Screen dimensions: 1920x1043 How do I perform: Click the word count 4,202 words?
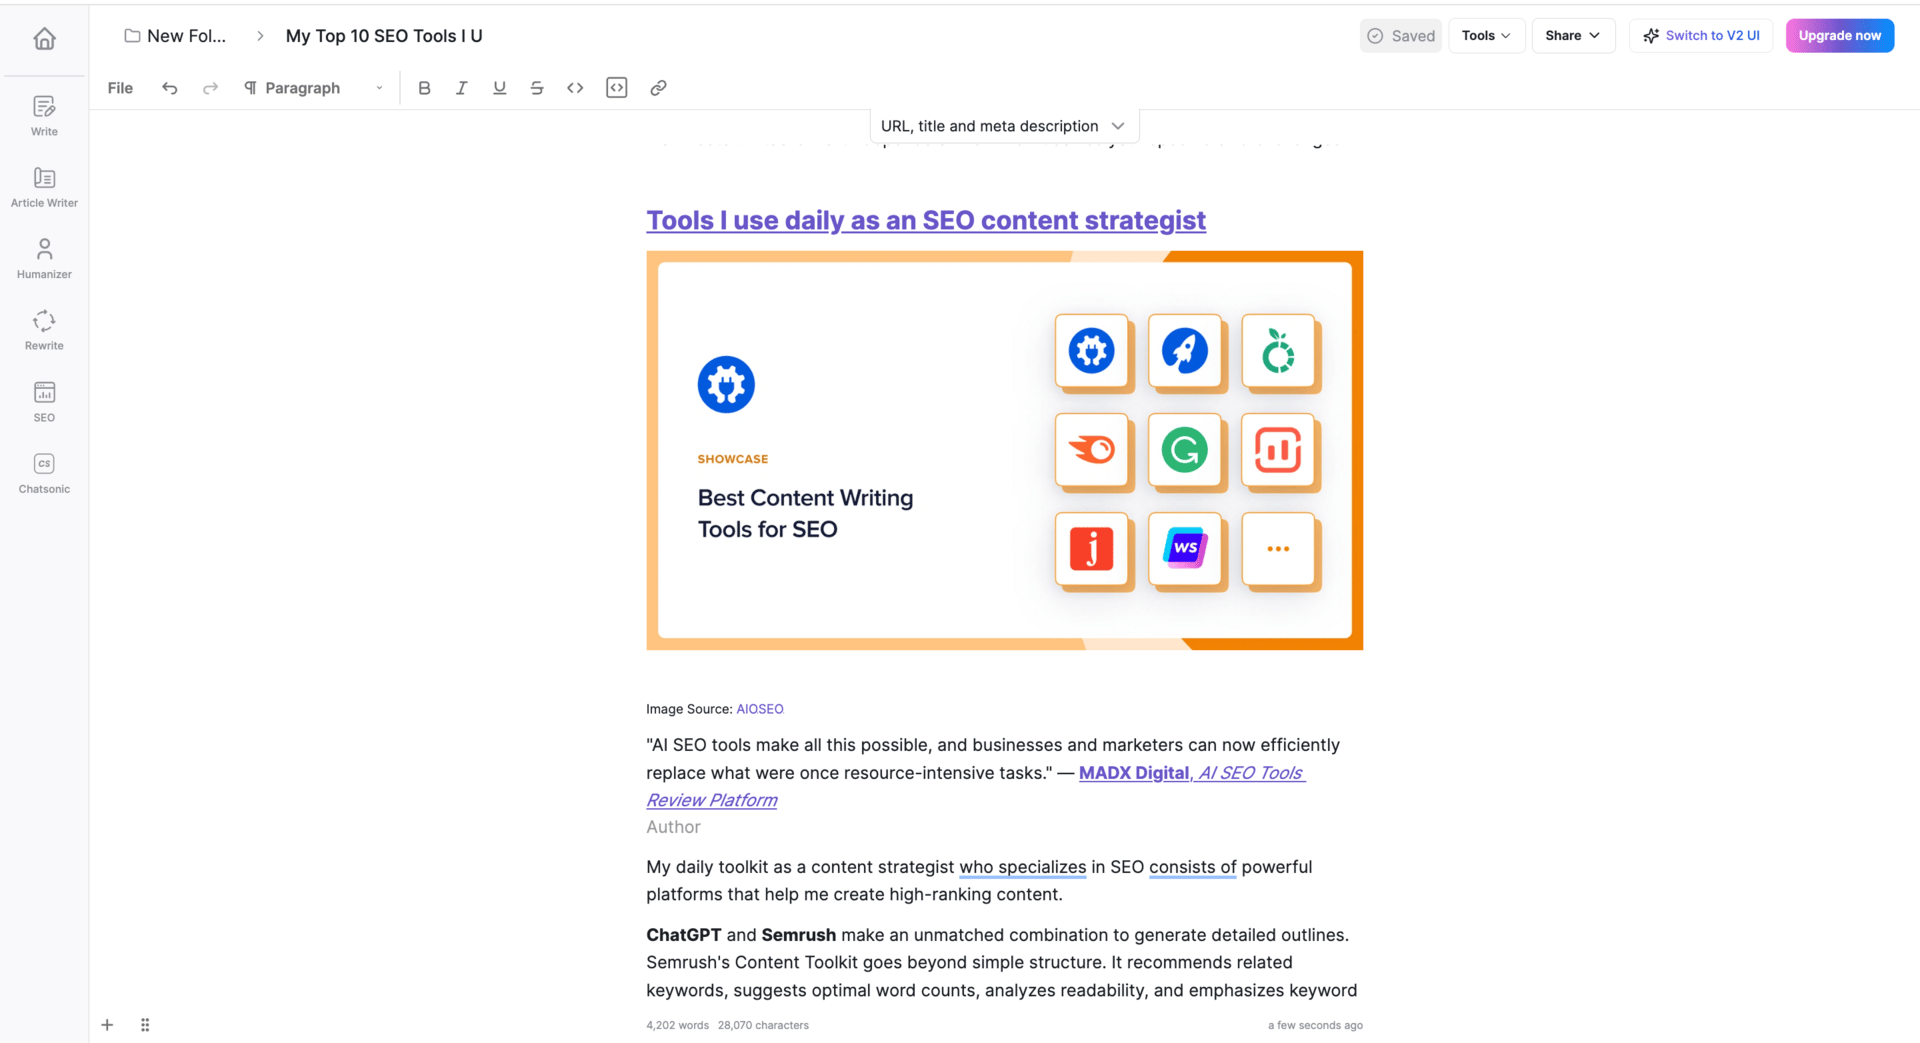point(678,1025)
